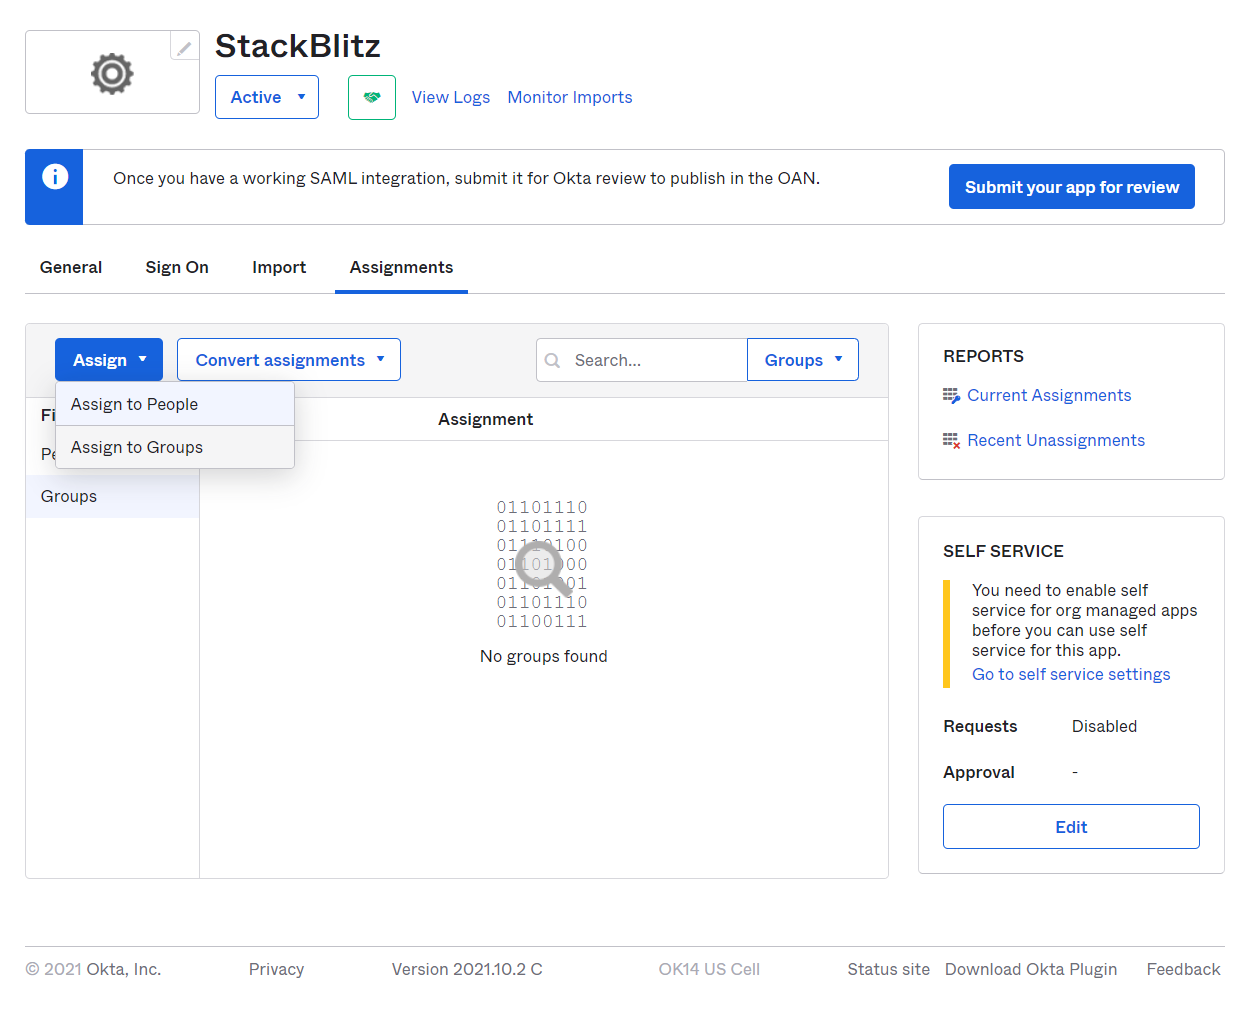
Task: Click the pencil icon to edit the app logo
Action: pyautogui.click(x=183, y=46)
